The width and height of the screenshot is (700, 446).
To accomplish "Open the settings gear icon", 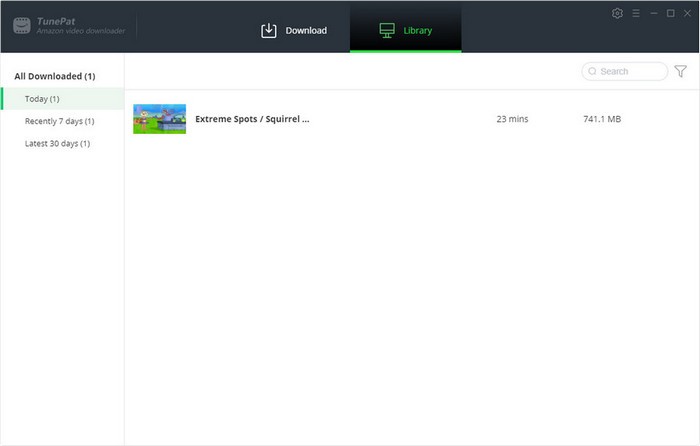I will (617, 13).
